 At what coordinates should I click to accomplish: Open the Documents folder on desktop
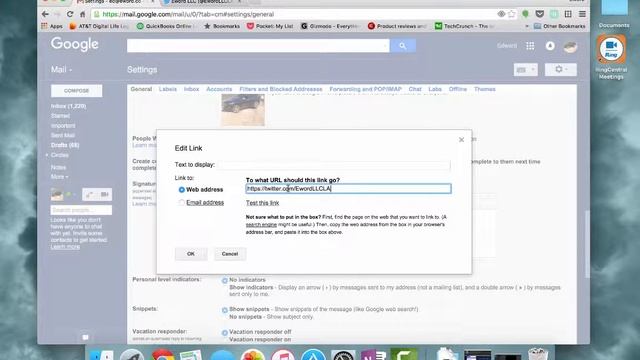[614, 14]
